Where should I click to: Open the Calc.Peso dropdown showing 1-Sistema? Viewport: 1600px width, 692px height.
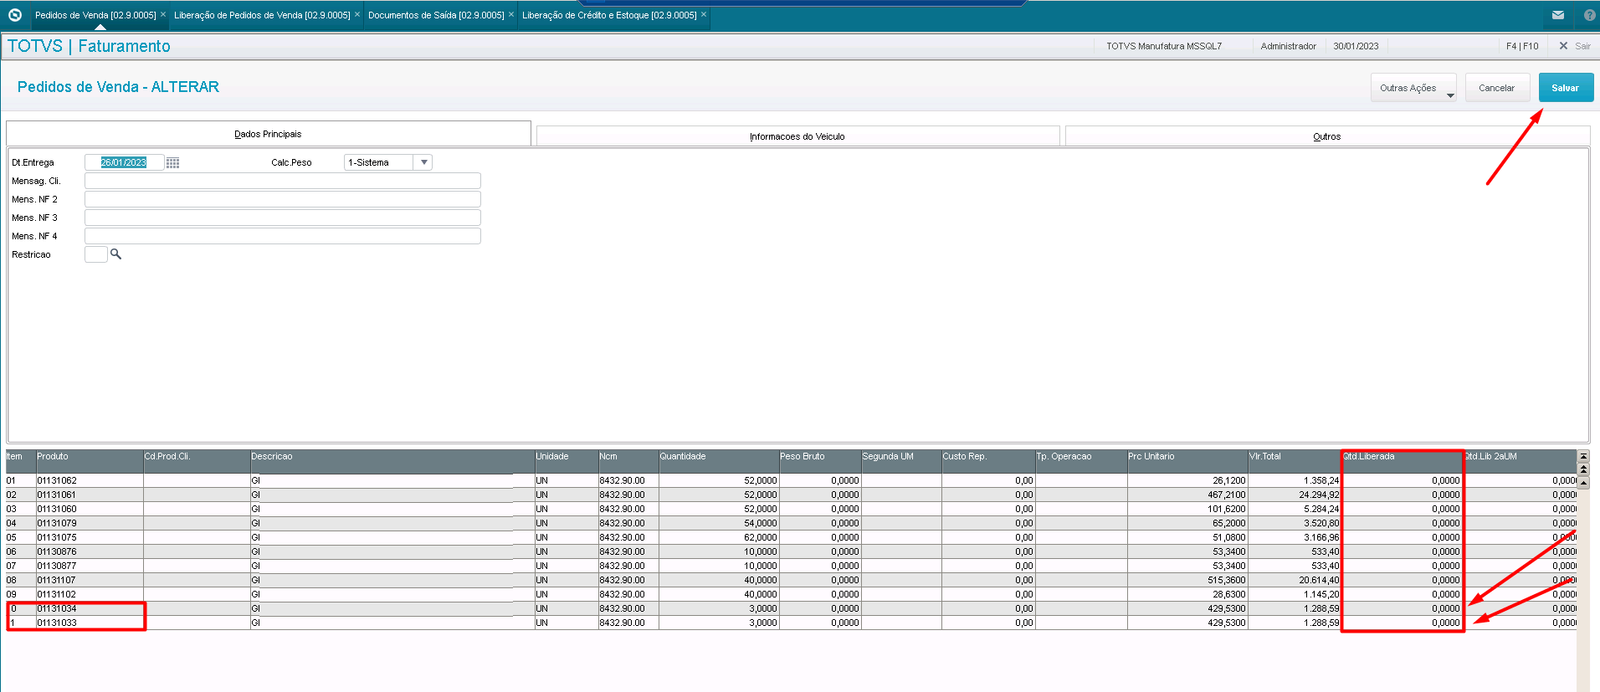[x=388, y=162]
